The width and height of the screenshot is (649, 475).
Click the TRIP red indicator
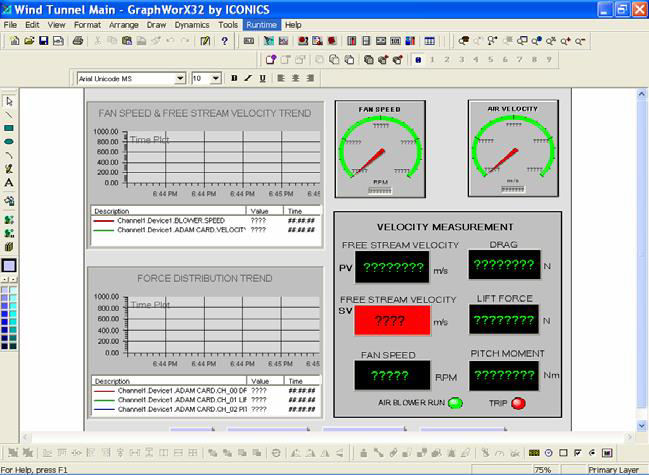519,403
